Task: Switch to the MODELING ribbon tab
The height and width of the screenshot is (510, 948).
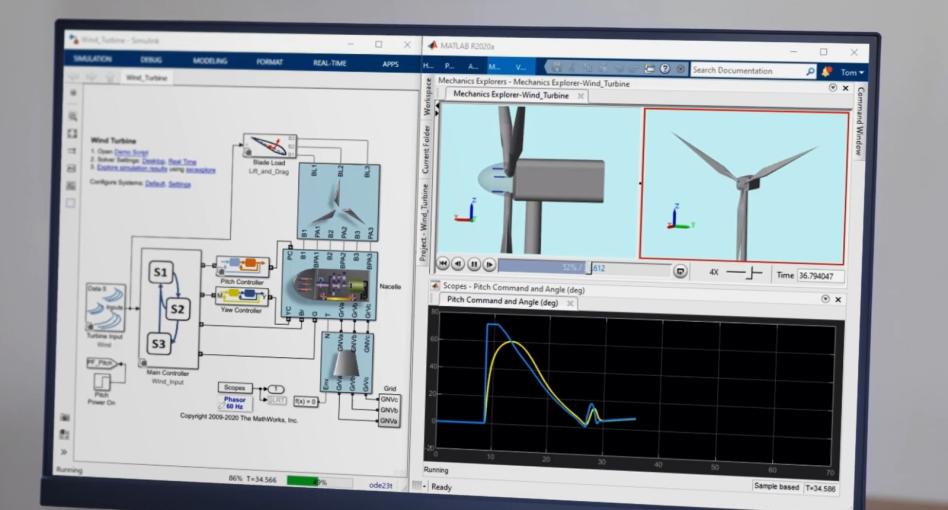Action: click(210, 62)
